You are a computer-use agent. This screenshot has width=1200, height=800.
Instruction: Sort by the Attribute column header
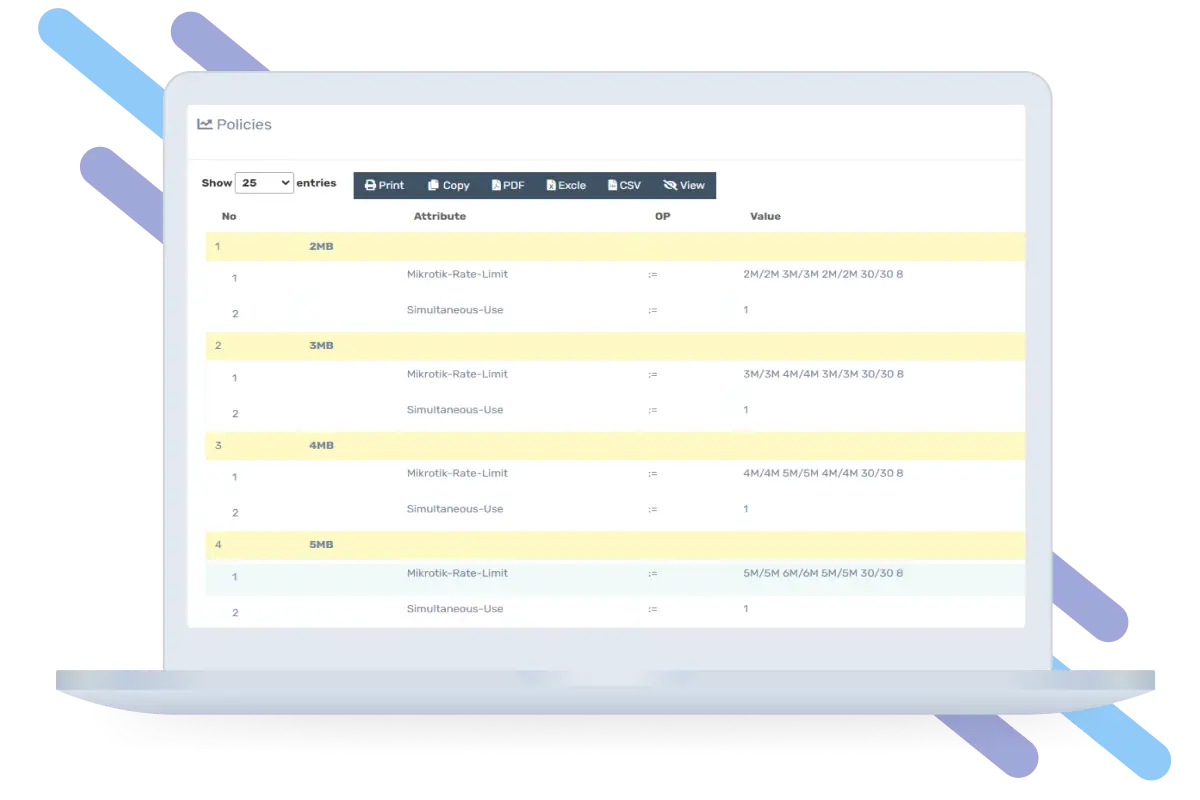(x=440, y=216)
